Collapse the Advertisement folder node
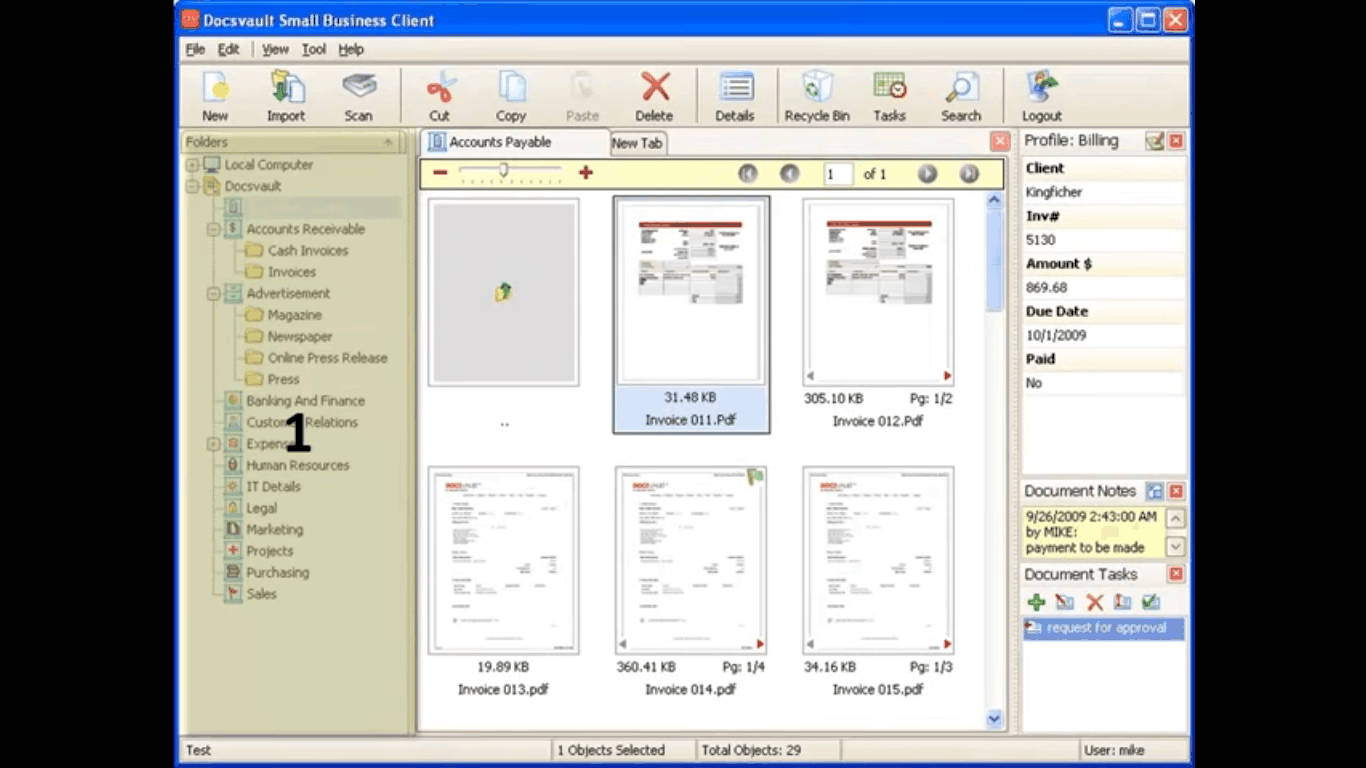Viewport: 1366px width, 768px height. pos(213,294)
